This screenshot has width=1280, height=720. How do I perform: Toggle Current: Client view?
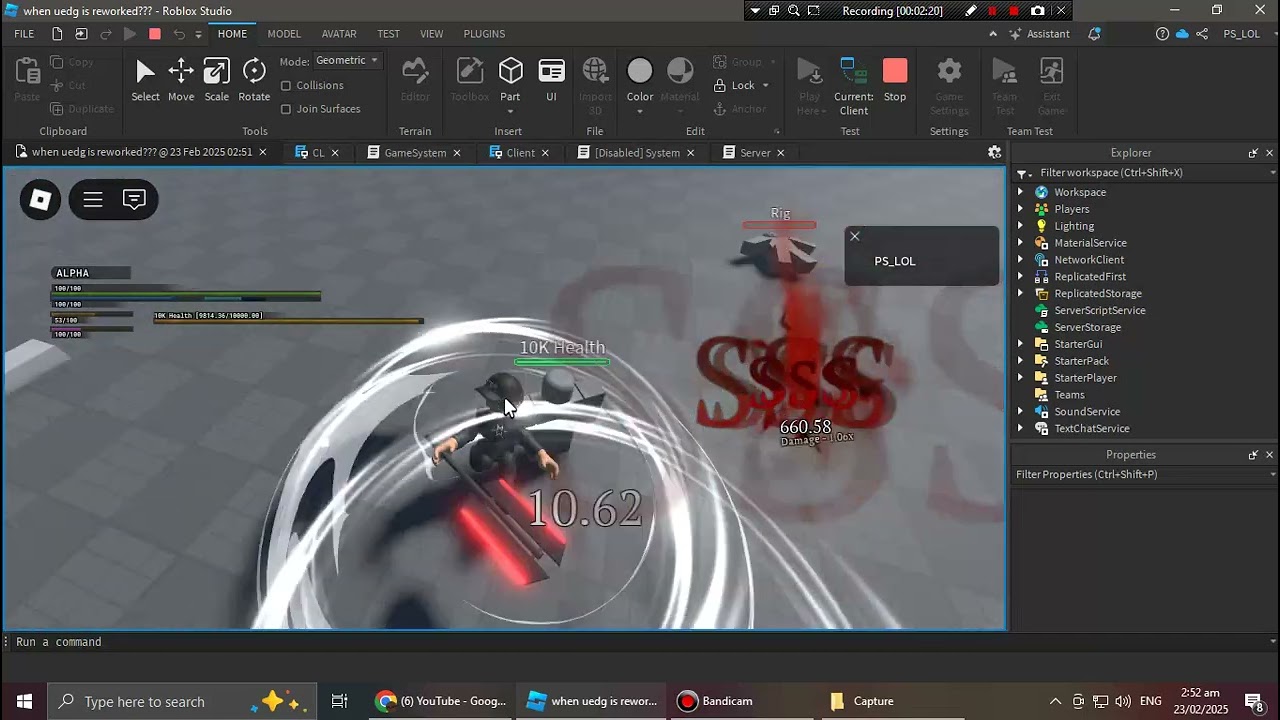tap(854, 86)
